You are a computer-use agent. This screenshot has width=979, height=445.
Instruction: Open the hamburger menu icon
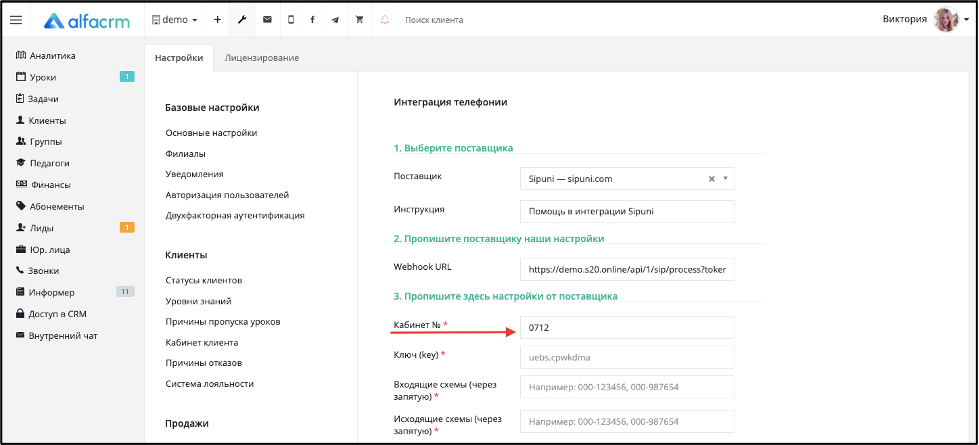coord(16,20)
